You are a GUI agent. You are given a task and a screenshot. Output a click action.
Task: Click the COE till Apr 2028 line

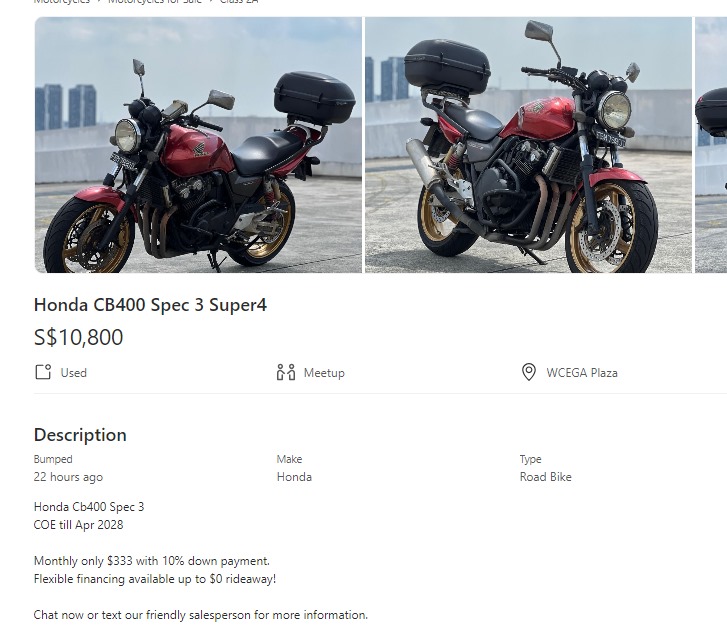[x=78, y=525]
